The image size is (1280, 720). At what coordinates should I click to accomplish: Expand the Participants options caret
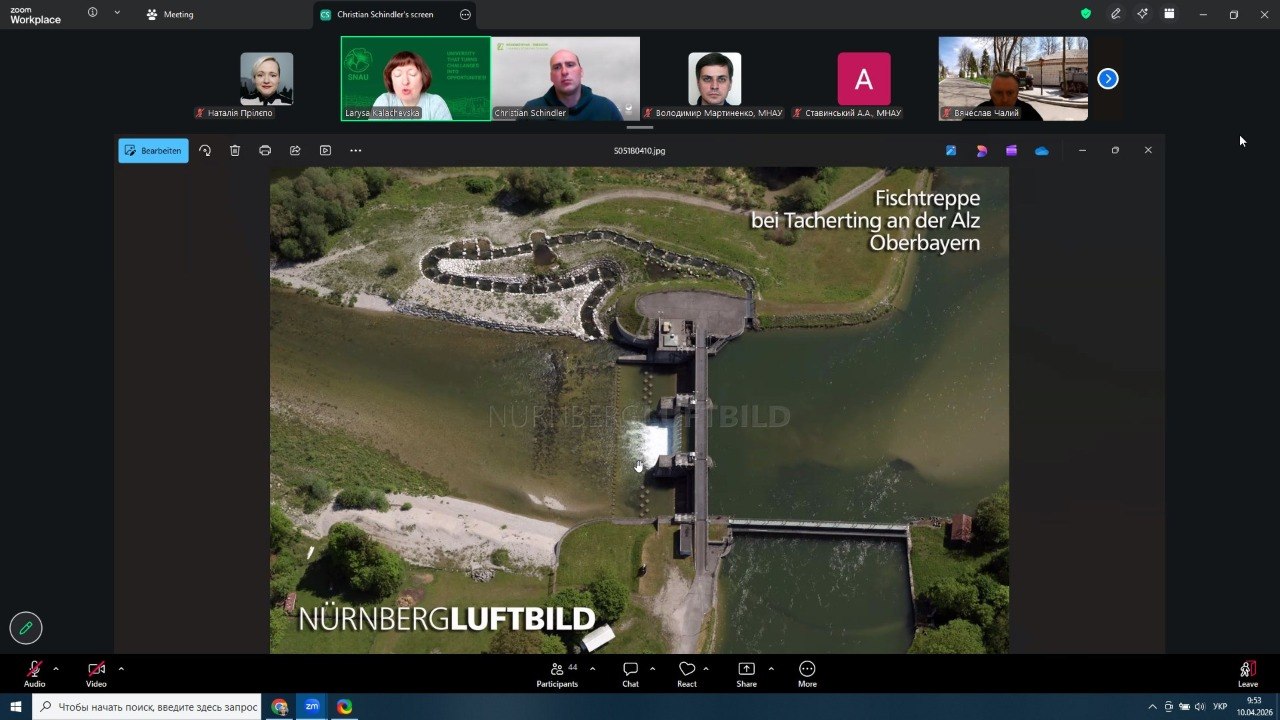[x=592, y=668]
